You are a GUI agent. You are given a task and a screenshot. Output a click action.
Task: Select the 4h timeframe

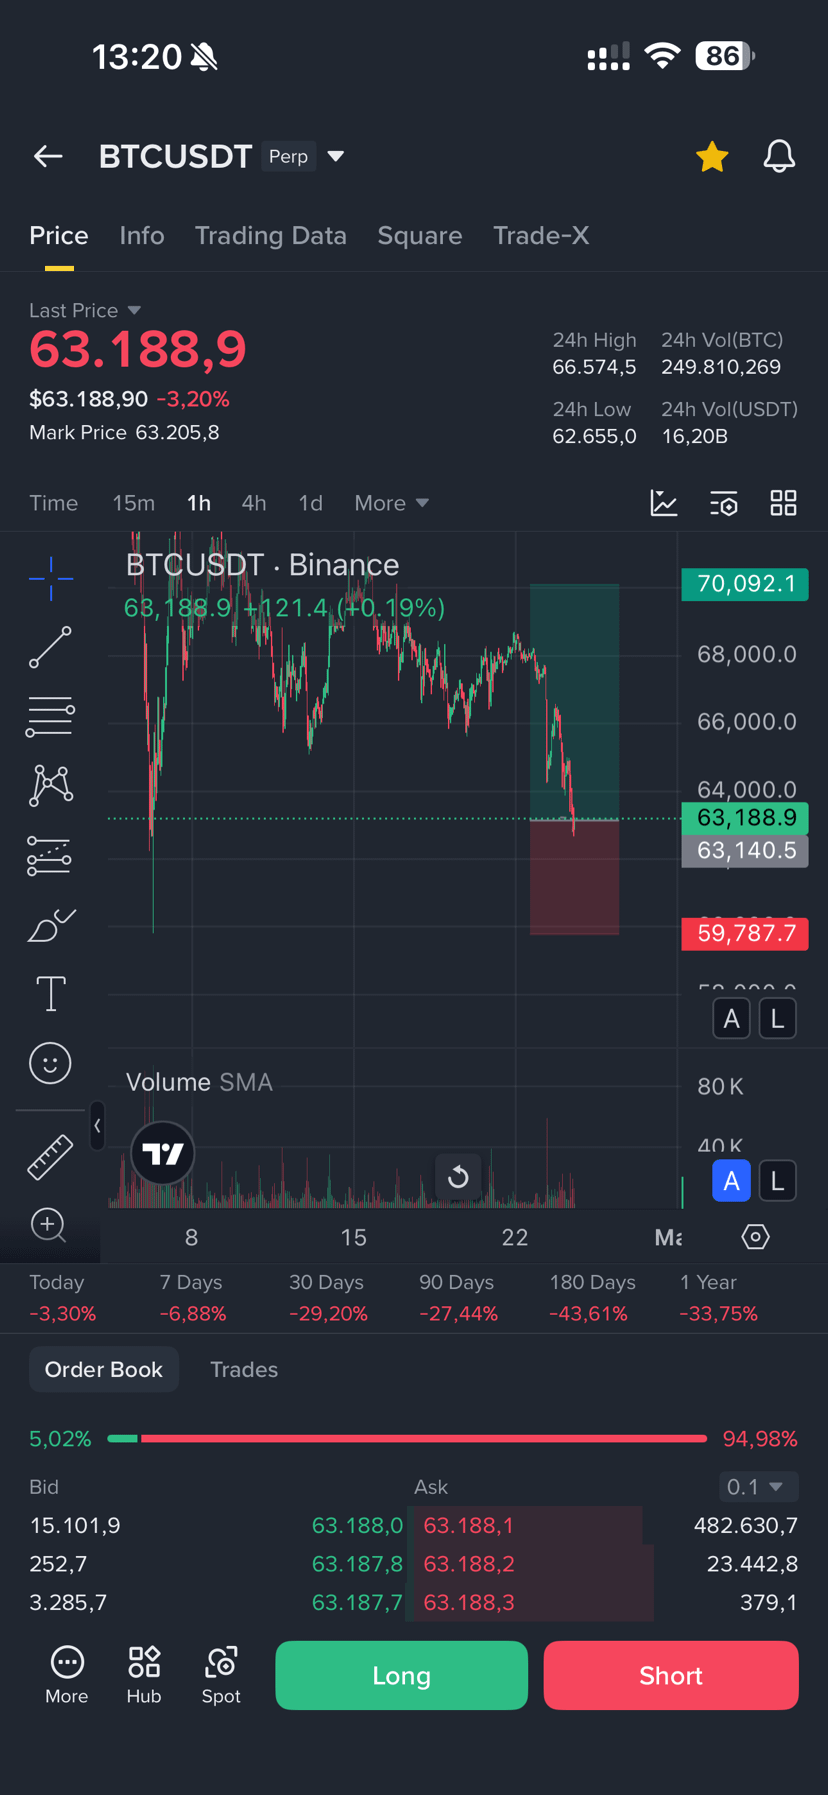254,503
